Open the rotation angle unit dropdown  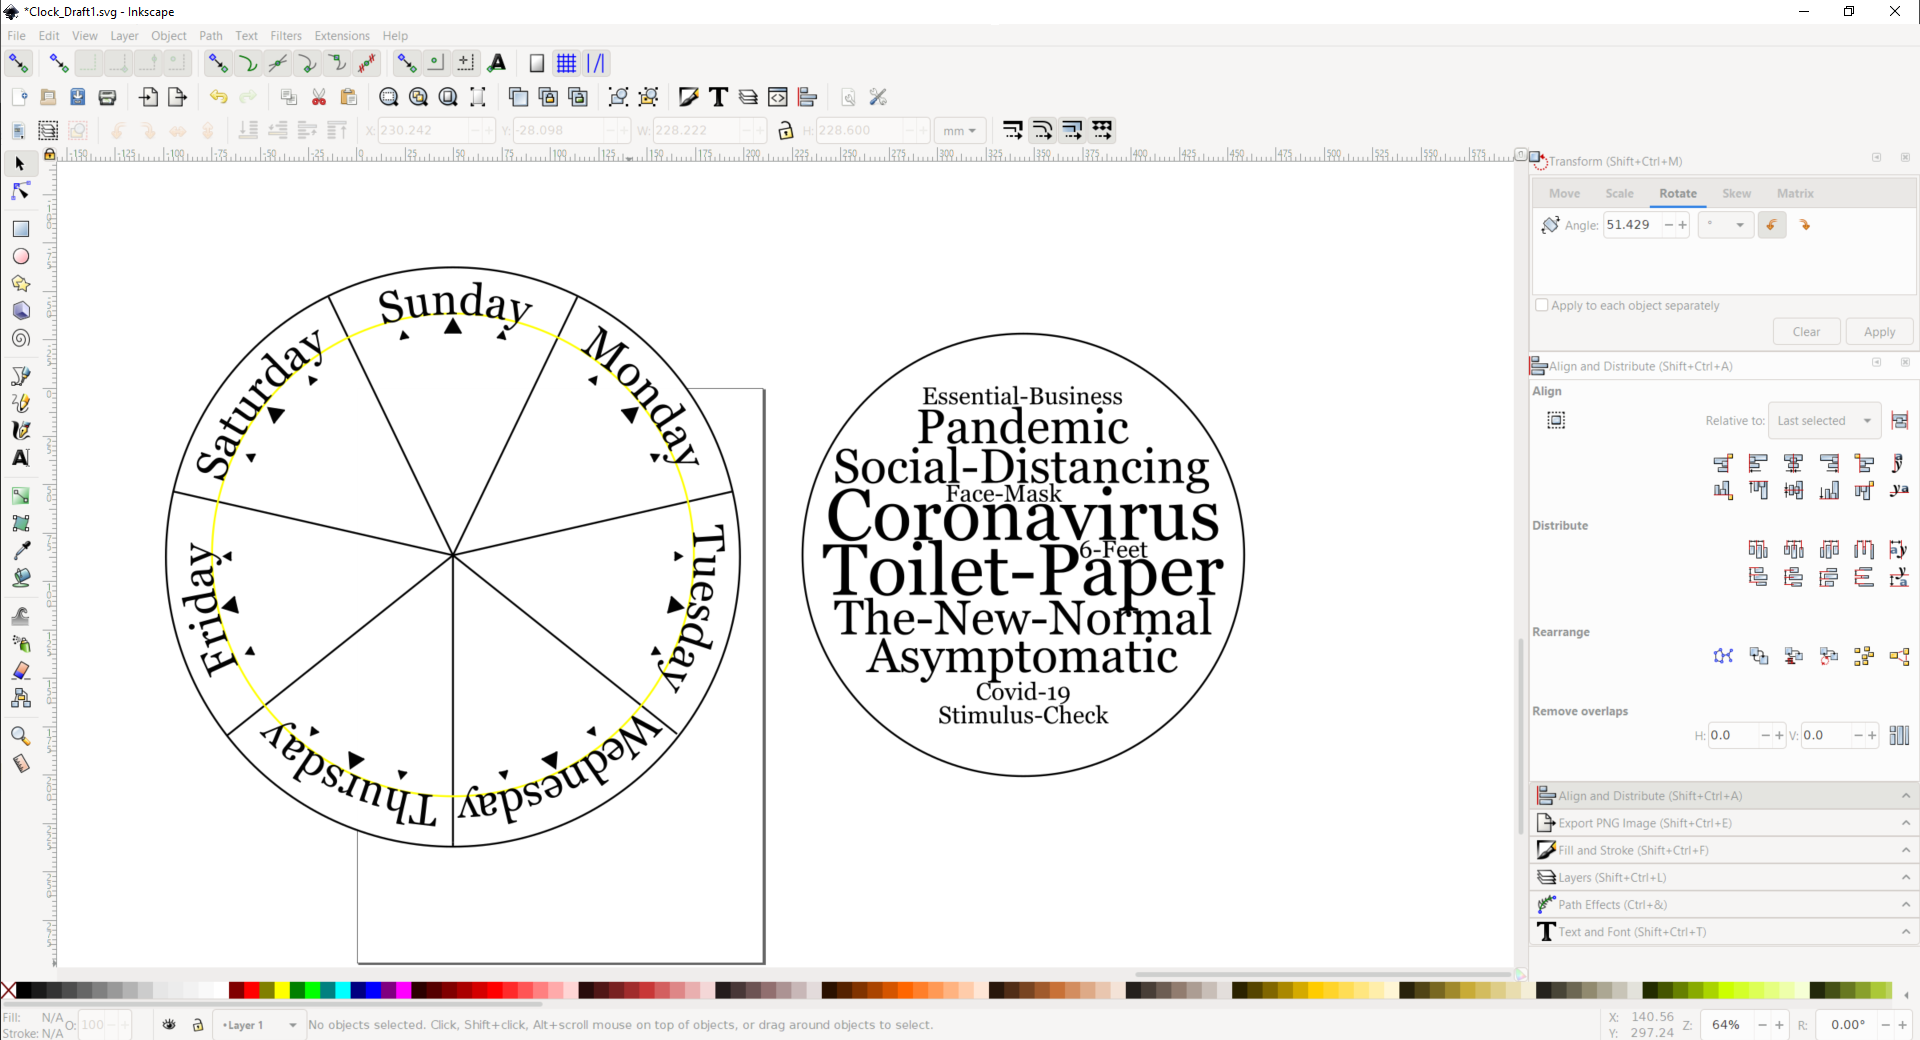point(1726,225)
